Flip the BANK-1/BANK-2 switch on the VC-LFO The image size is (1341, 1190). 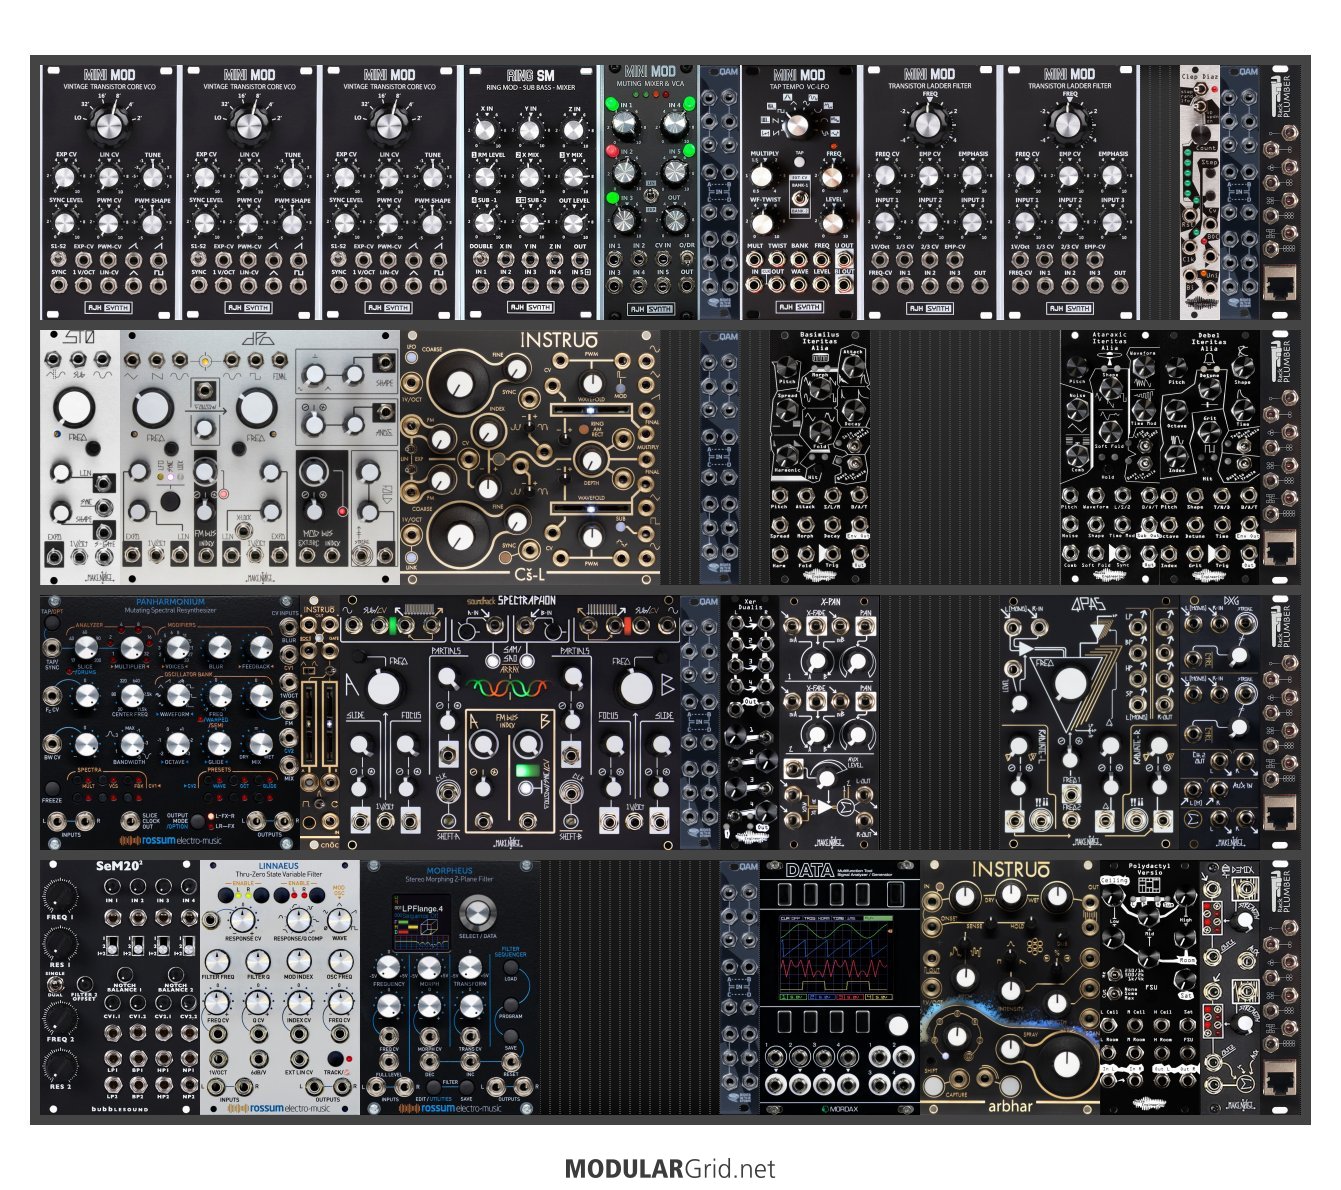799,199
